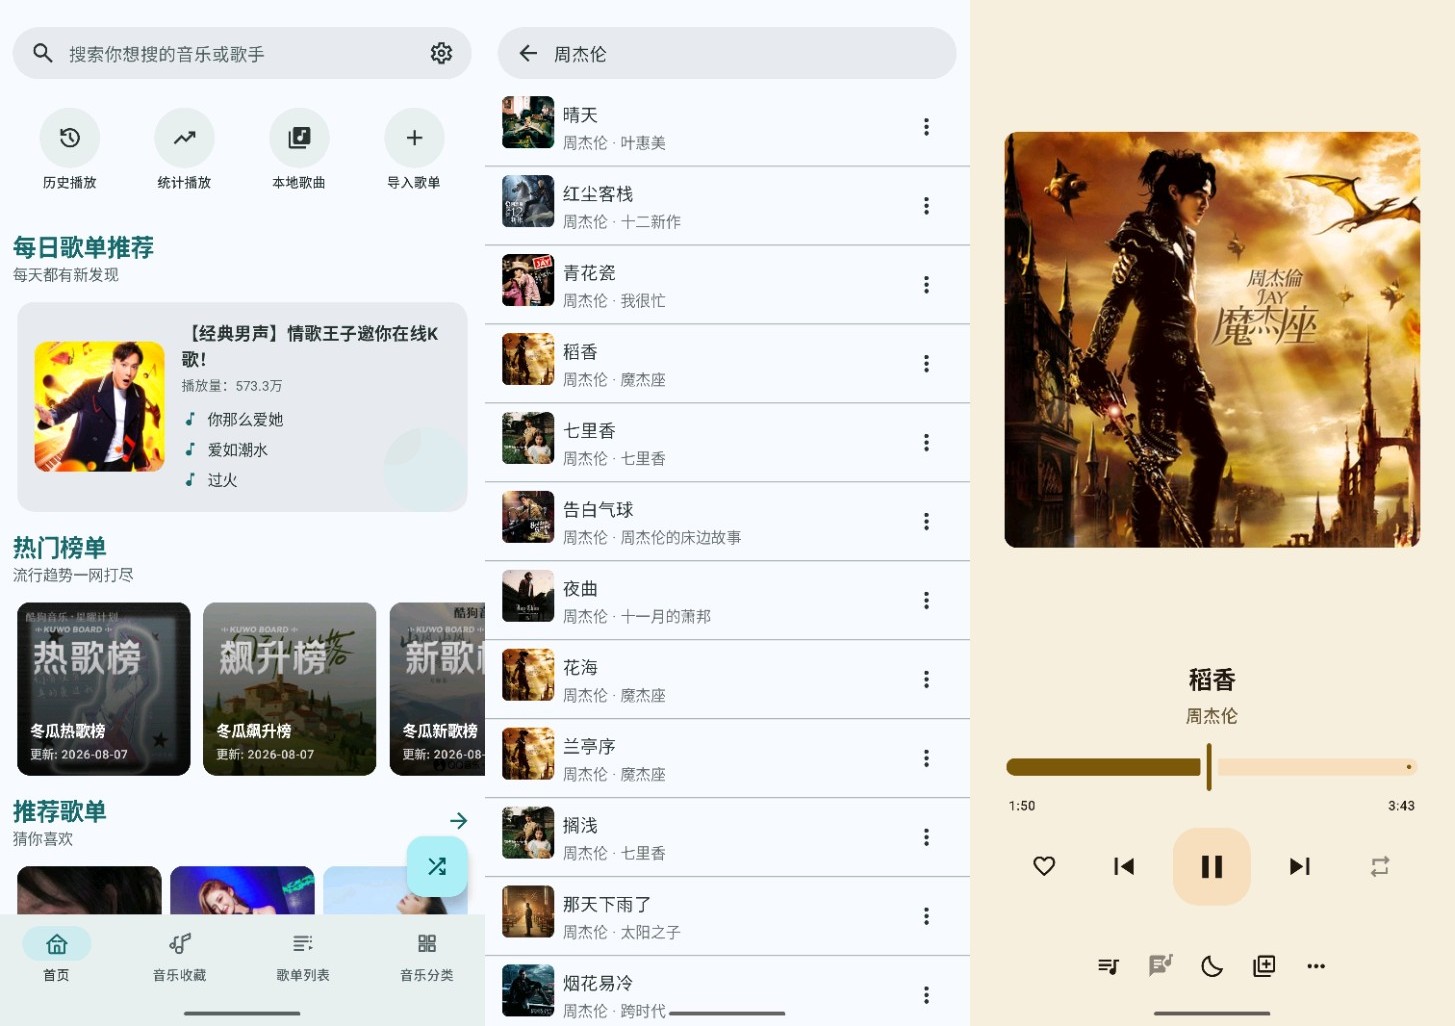The width and height of the screenshot is (1455, 1026).
Task: Open the play queue icon
Action: point(1108,966)
